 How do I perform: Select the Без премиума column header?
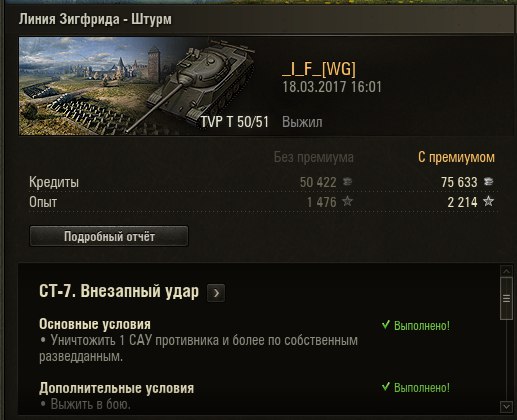pos(314,157)
